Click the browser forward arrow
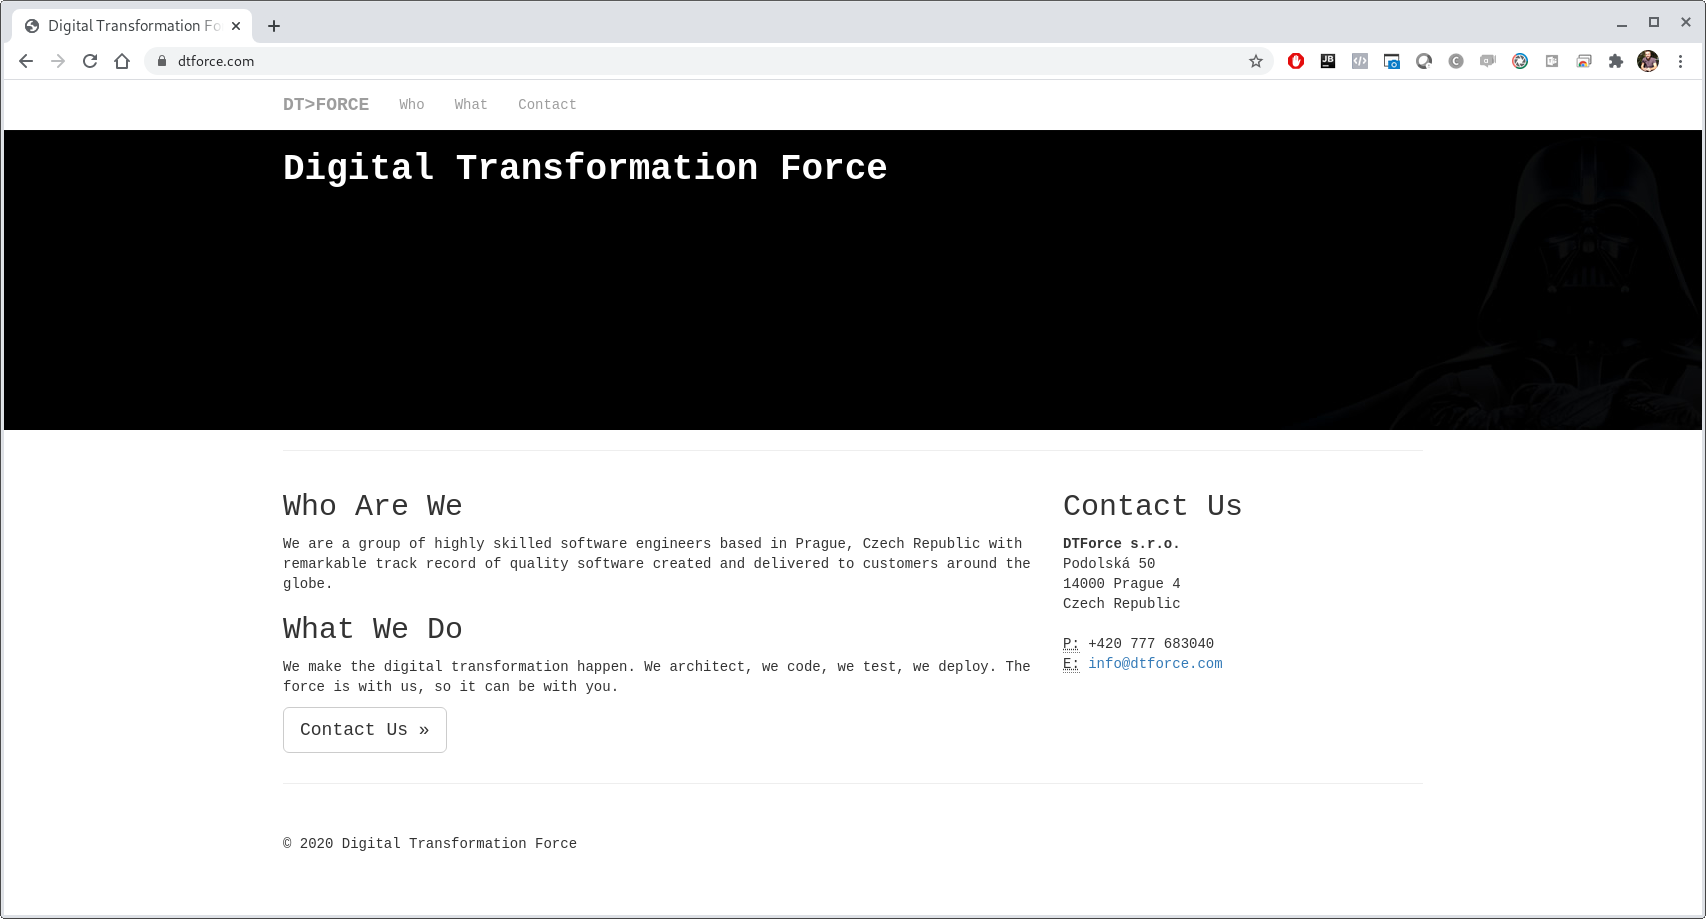Screen dimensions: 1706x919 58,61
